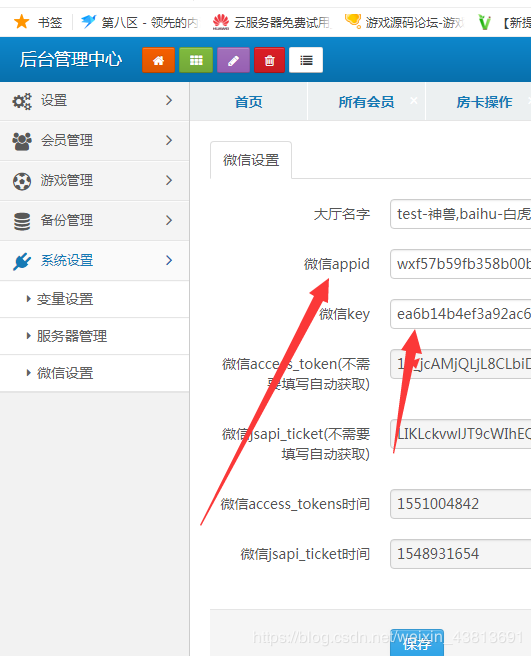Click the white list menu icon
The image size is (531, 656).
click(x=306, y=60)
